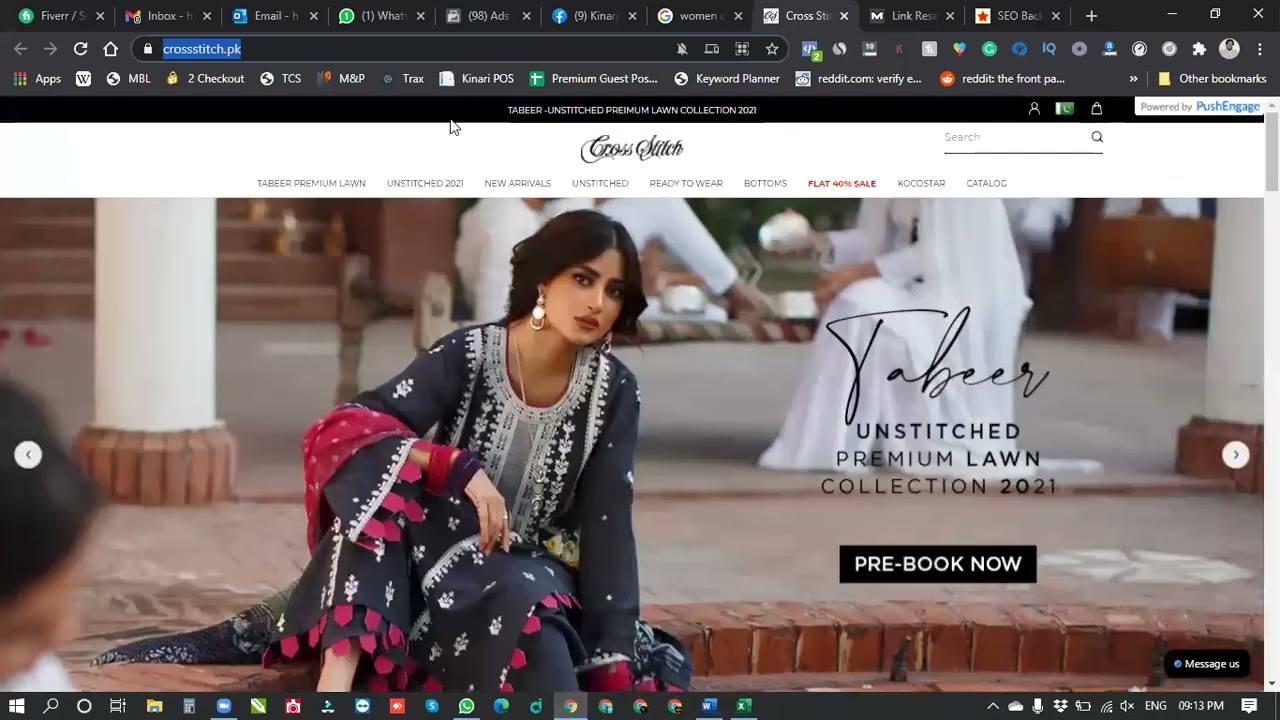Click the site Search input field
The width and height of the screenshot is (1280, 720).
pos(1015,137)
